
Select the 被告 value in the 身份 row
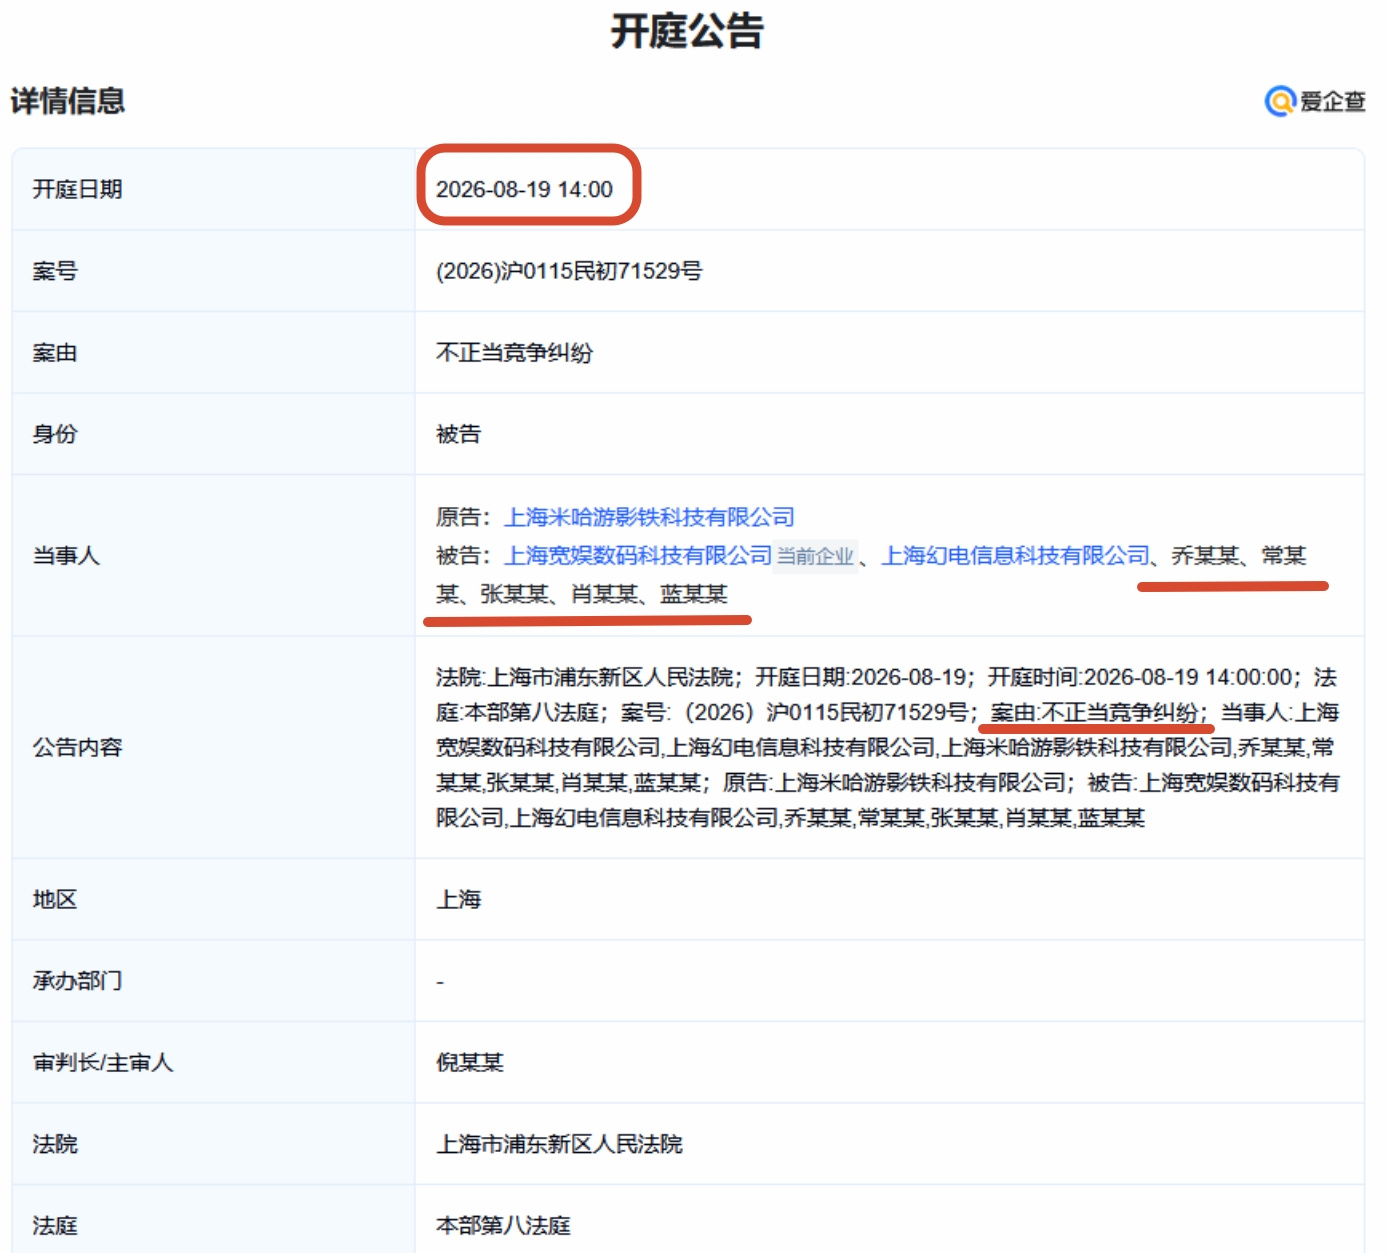coord(459,434)
